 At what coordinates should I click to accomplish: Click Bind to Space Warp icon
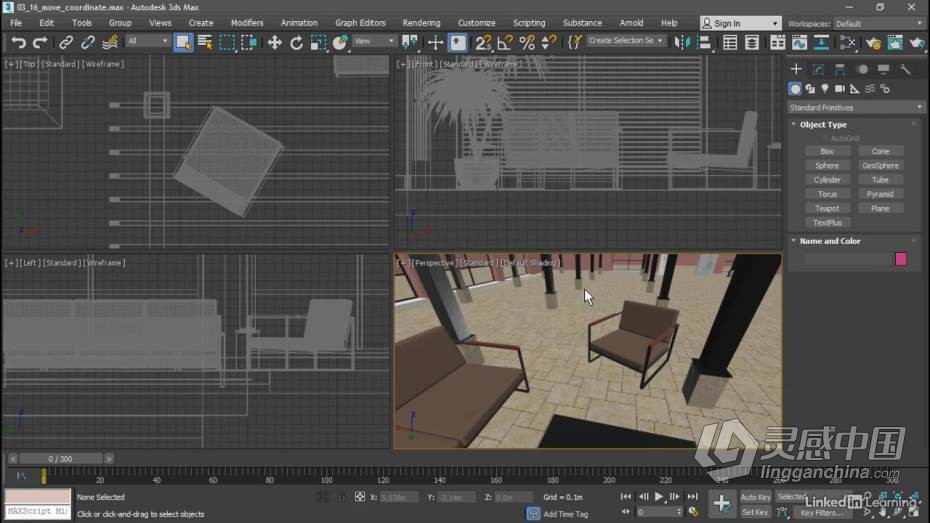click(110, 42)
